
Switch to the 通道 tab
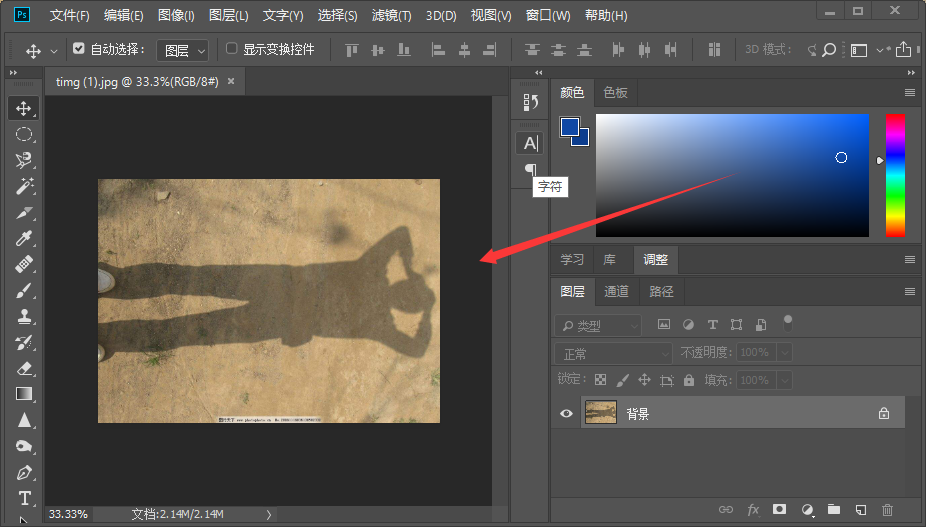coord(617,291)
